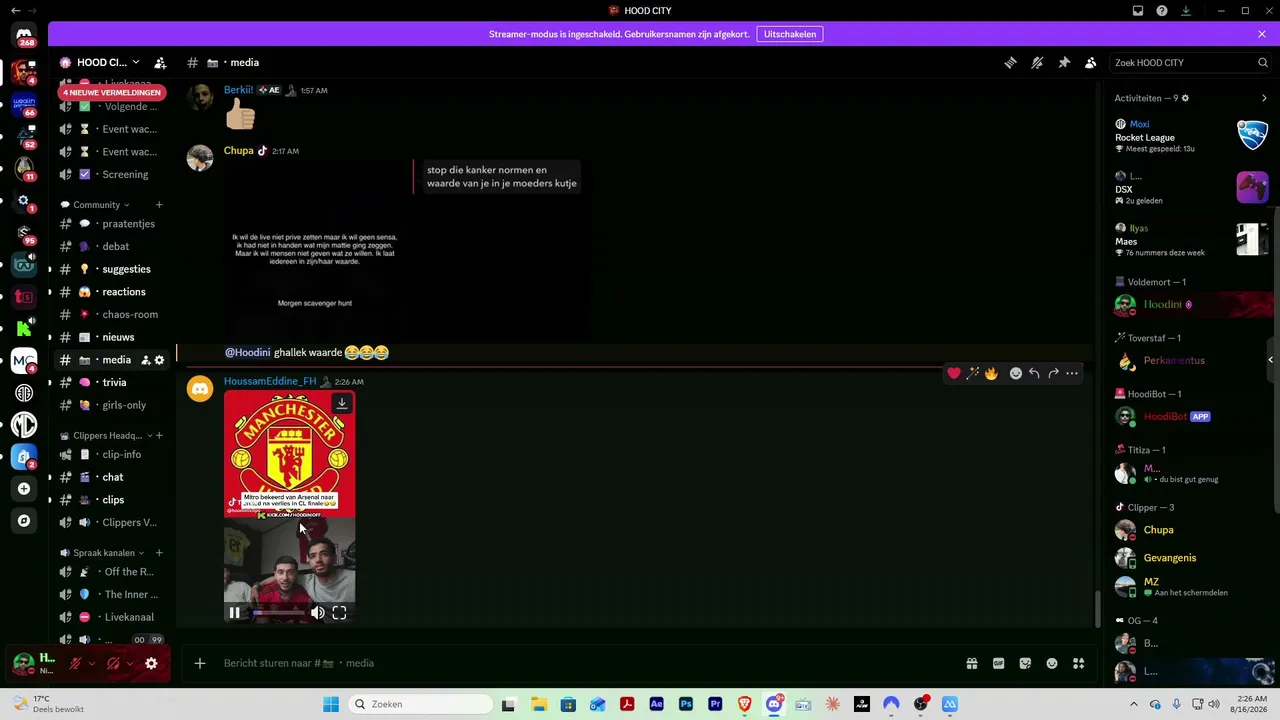Open activities settings gear
This screenshot has width=1280, height=720.
[1185, 98]
